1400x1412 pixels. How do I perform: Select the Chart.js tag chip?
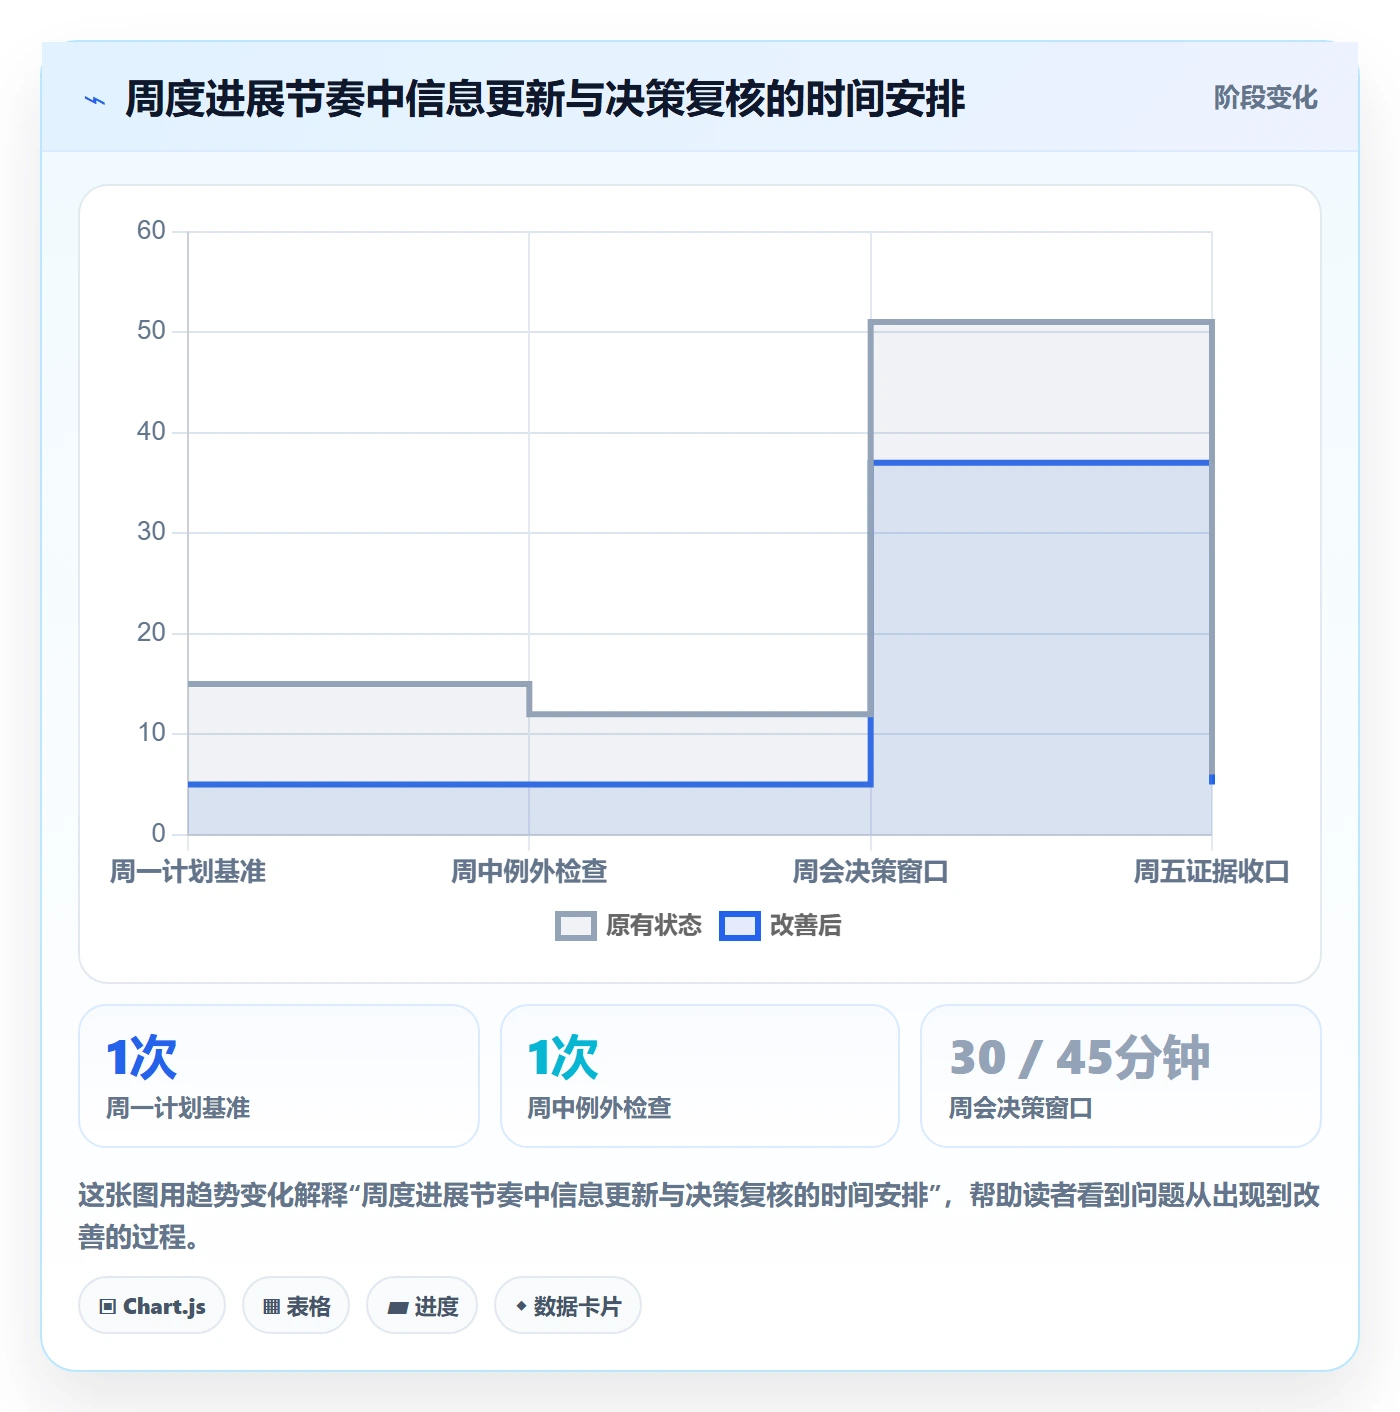coord(152,1306)
